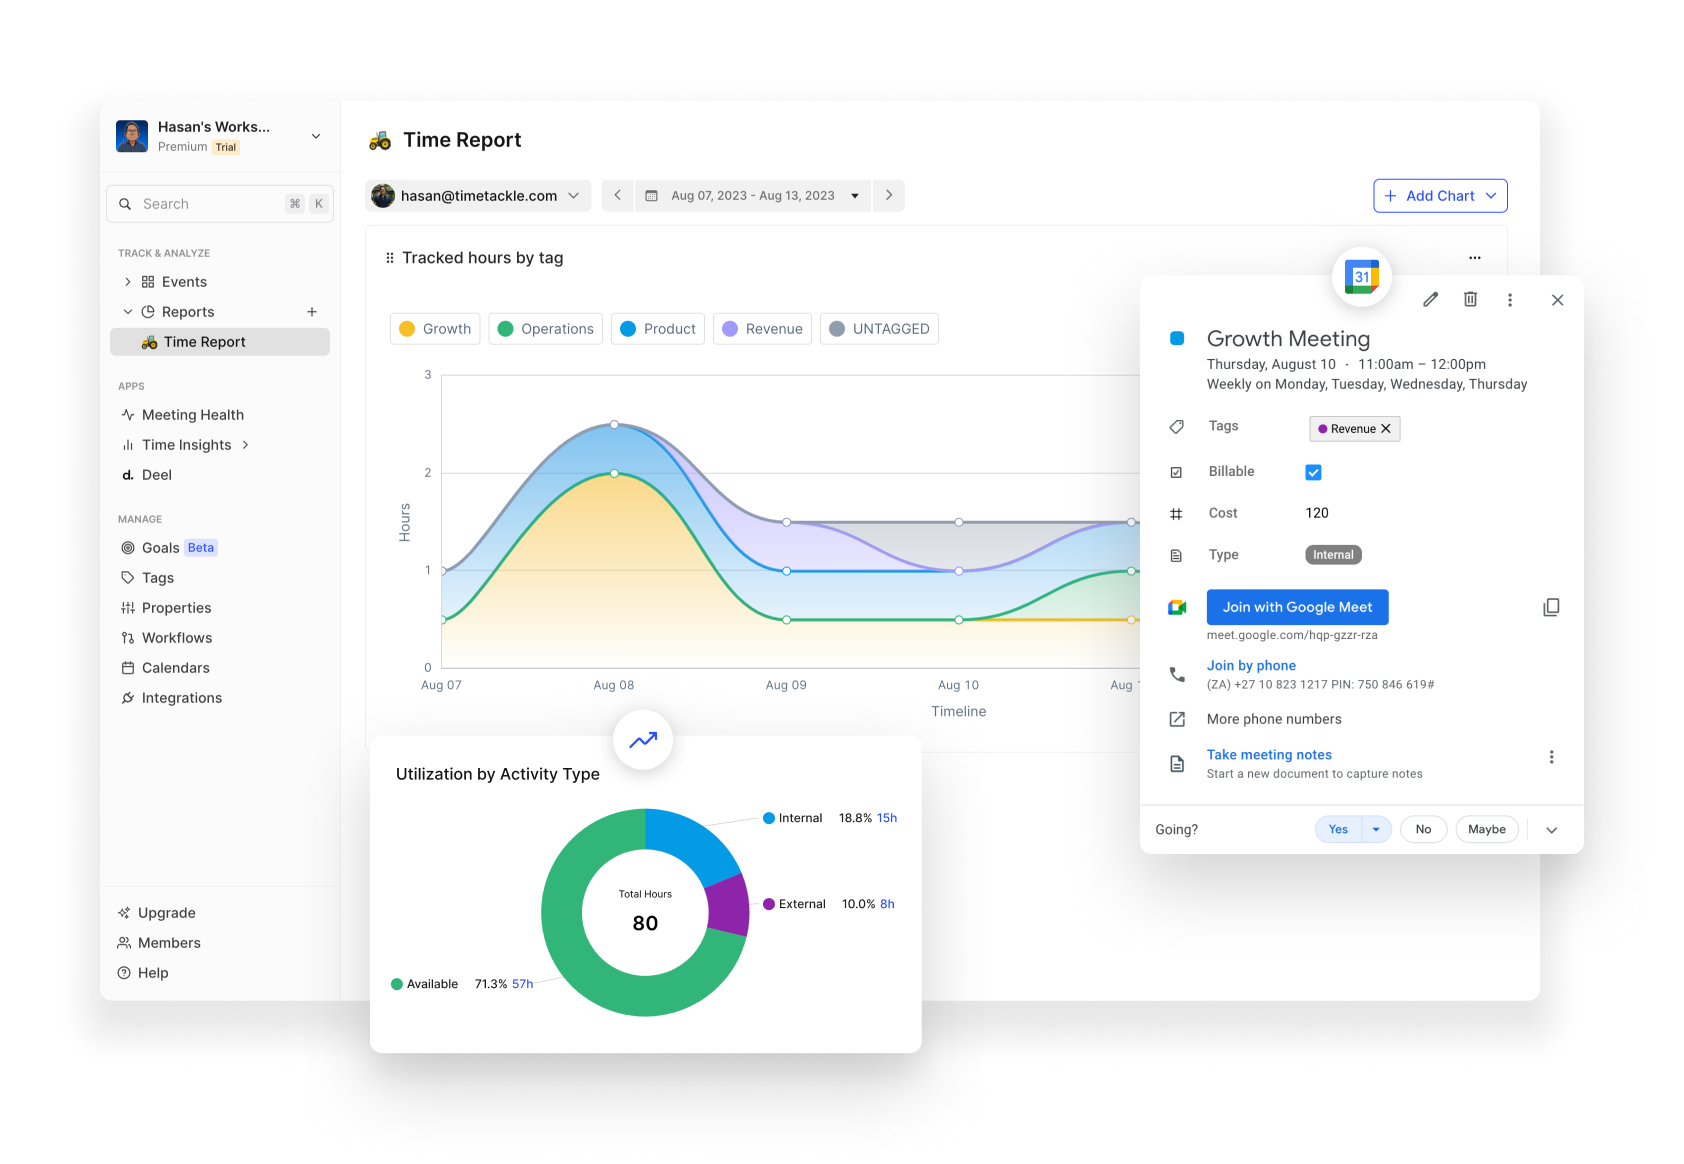The image size is (1684, 1164).
Task: Copy the Google Meet link
Action: [1551, 607]
